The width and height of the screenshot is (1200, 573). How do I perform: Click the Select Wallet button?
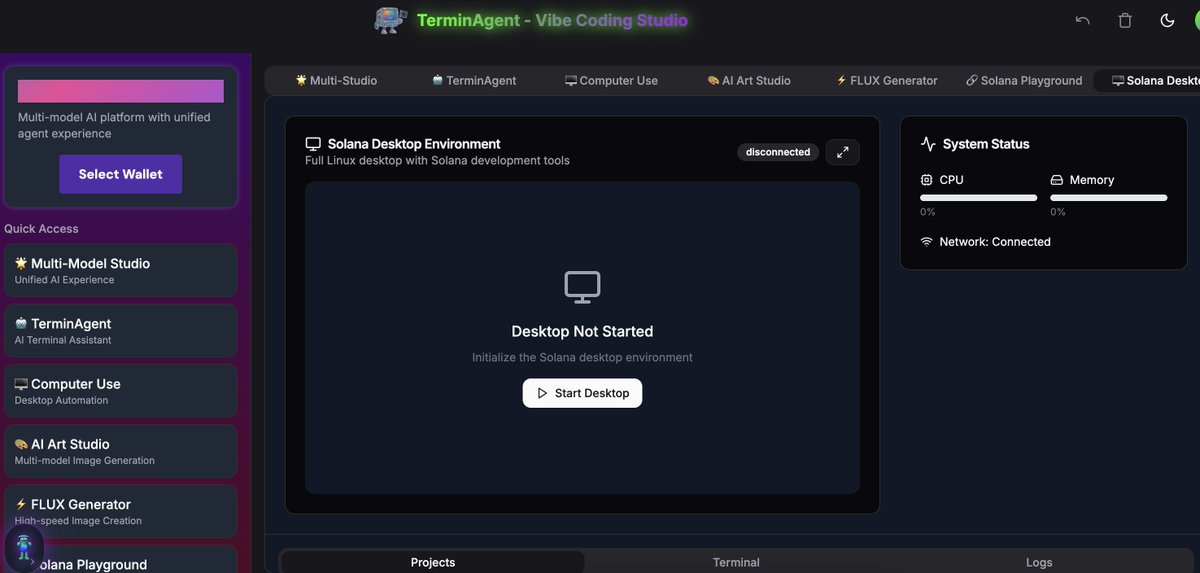[121, 174]
